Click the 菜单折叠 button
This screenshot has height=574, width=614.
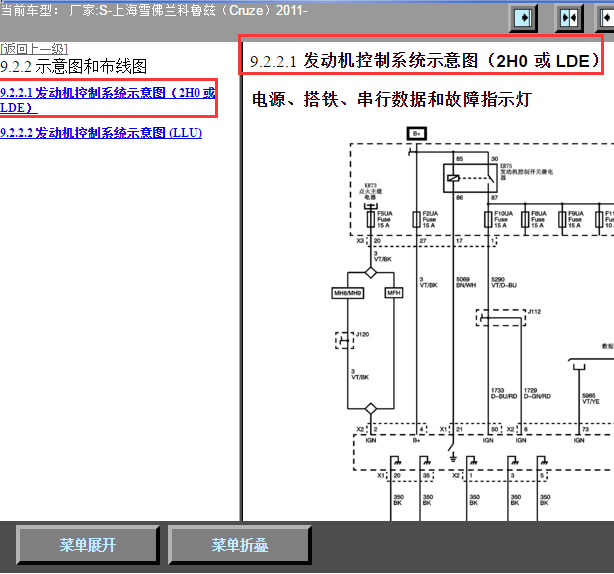(240, 545)
